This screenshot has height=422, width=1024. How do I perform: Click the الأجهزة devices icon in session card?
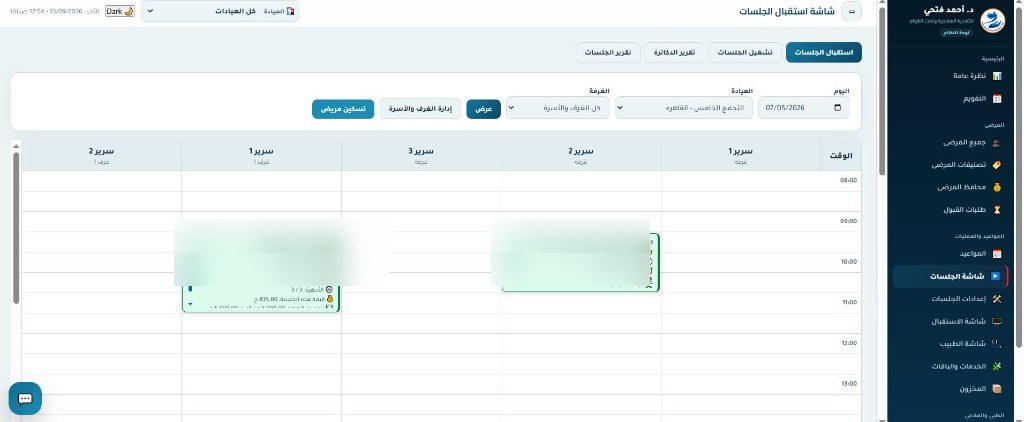tap(329, 289)
